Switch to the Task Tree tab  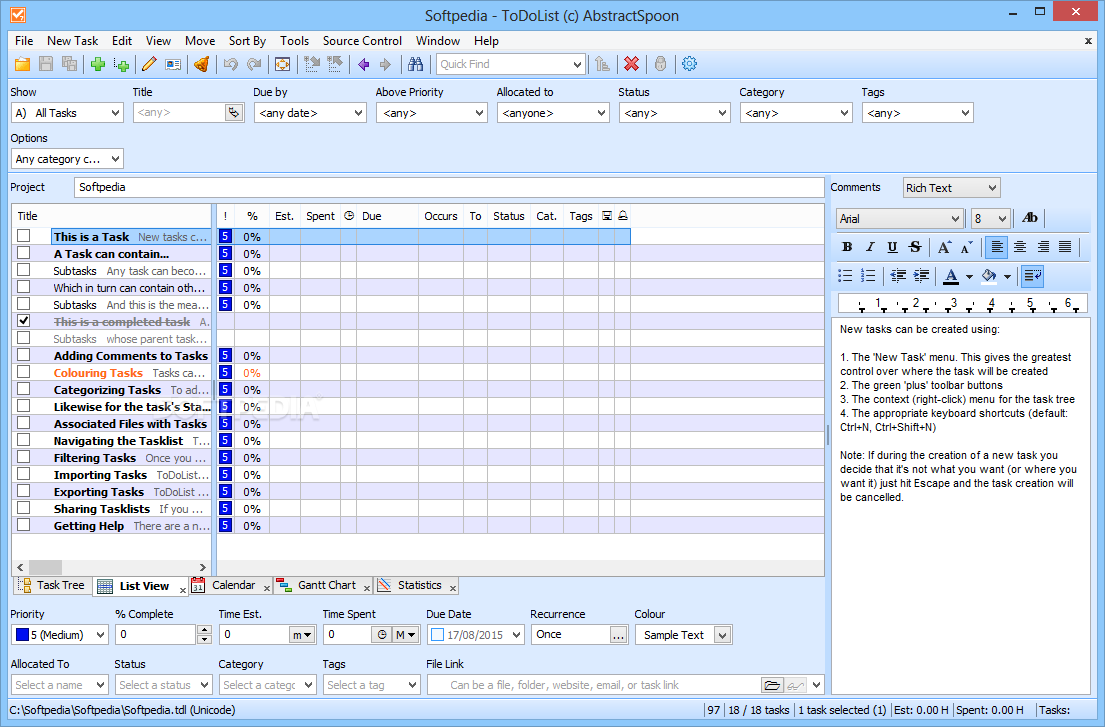click(x=52, y=585)
